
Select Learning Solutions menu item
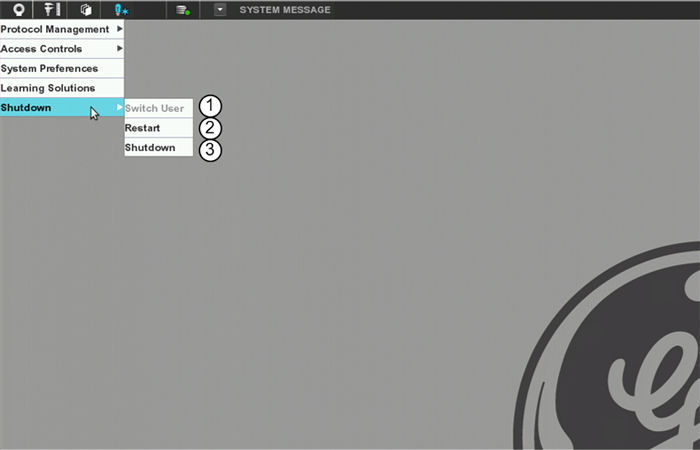tap(48, 88)
